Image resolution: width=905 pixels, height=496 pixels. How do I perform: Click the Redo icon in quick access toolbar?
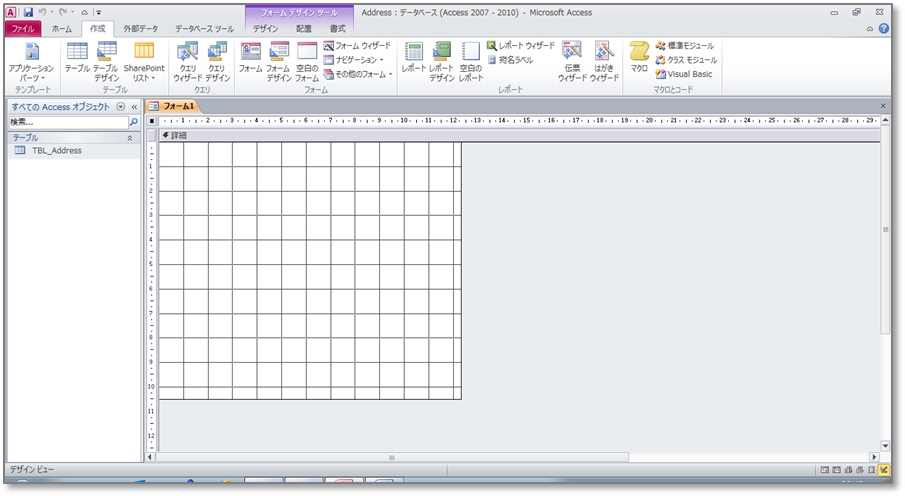[x=63, y=12]
